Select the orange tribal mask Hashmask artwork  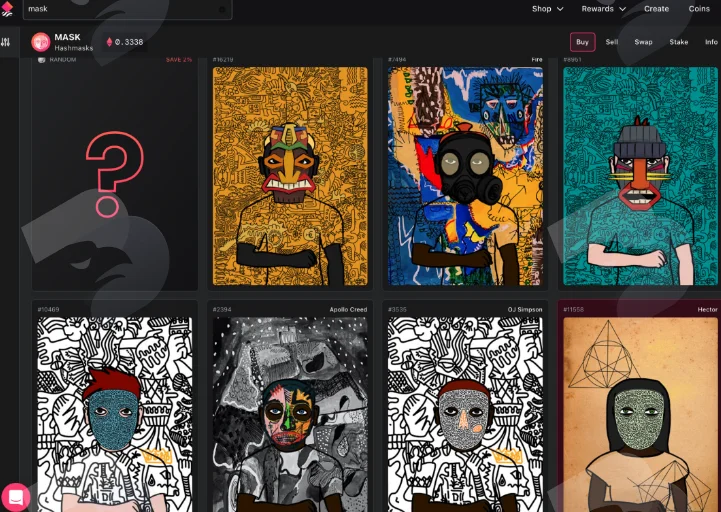pyautogui.click(x=290, y=176)
